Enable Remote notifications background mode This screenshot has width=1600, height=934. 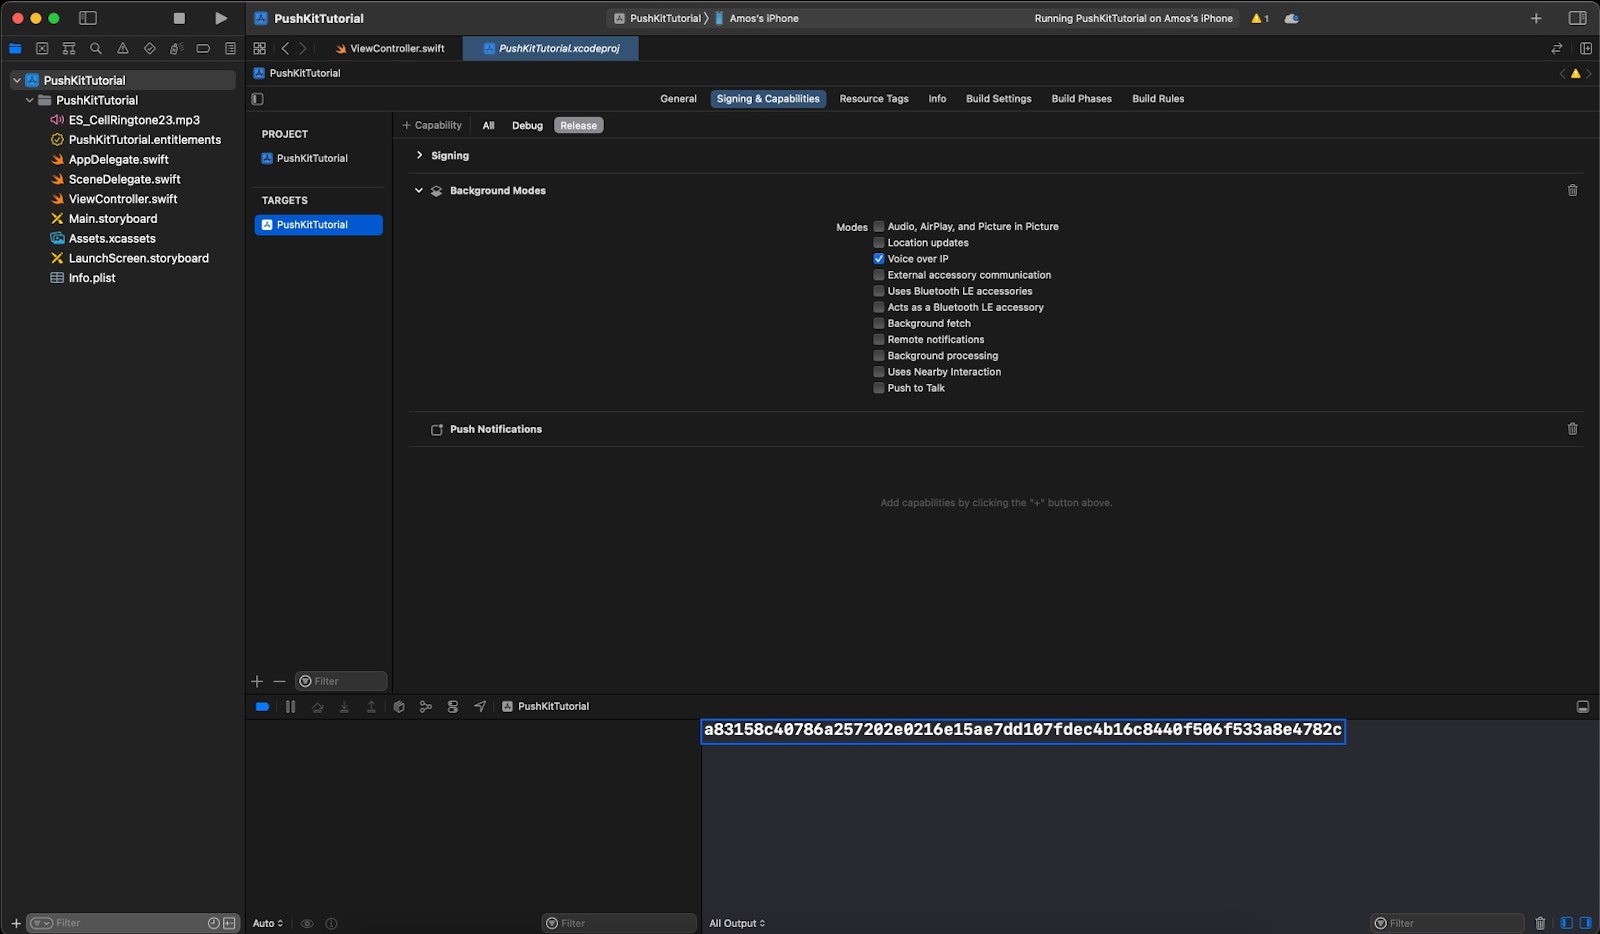click(x=879, y=340)
